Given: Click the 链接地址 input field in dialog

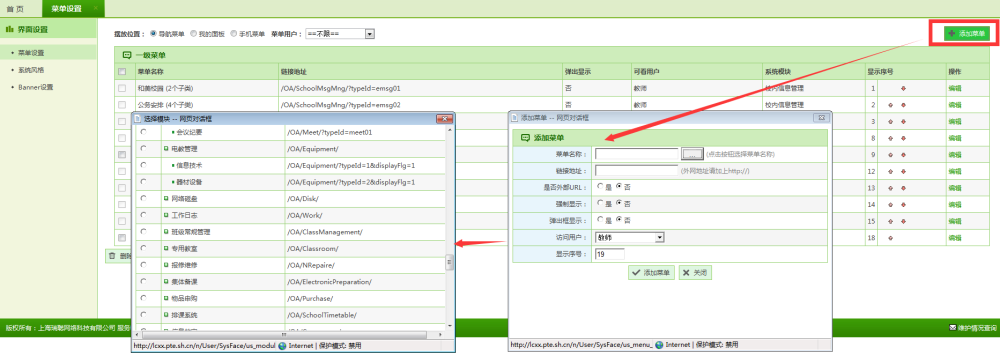Looking at the screenshot, I should click(x=636, y=170).
